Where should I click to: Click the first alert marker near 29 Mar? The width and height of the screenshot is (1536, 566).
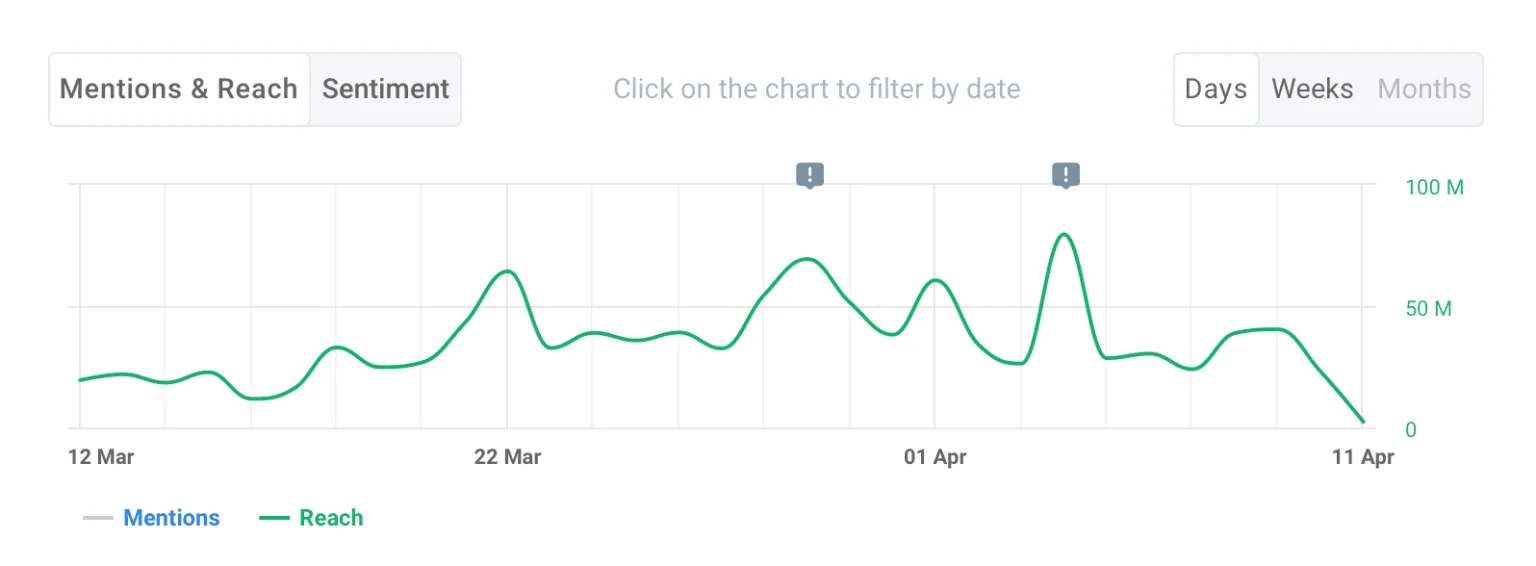click(x=809, y=176)
